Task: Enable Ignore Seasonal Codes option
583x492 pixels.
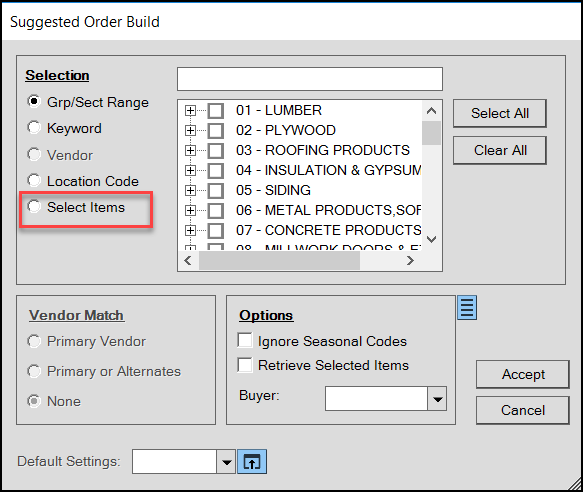Action: pyautogui.click(x=245, y=341)
